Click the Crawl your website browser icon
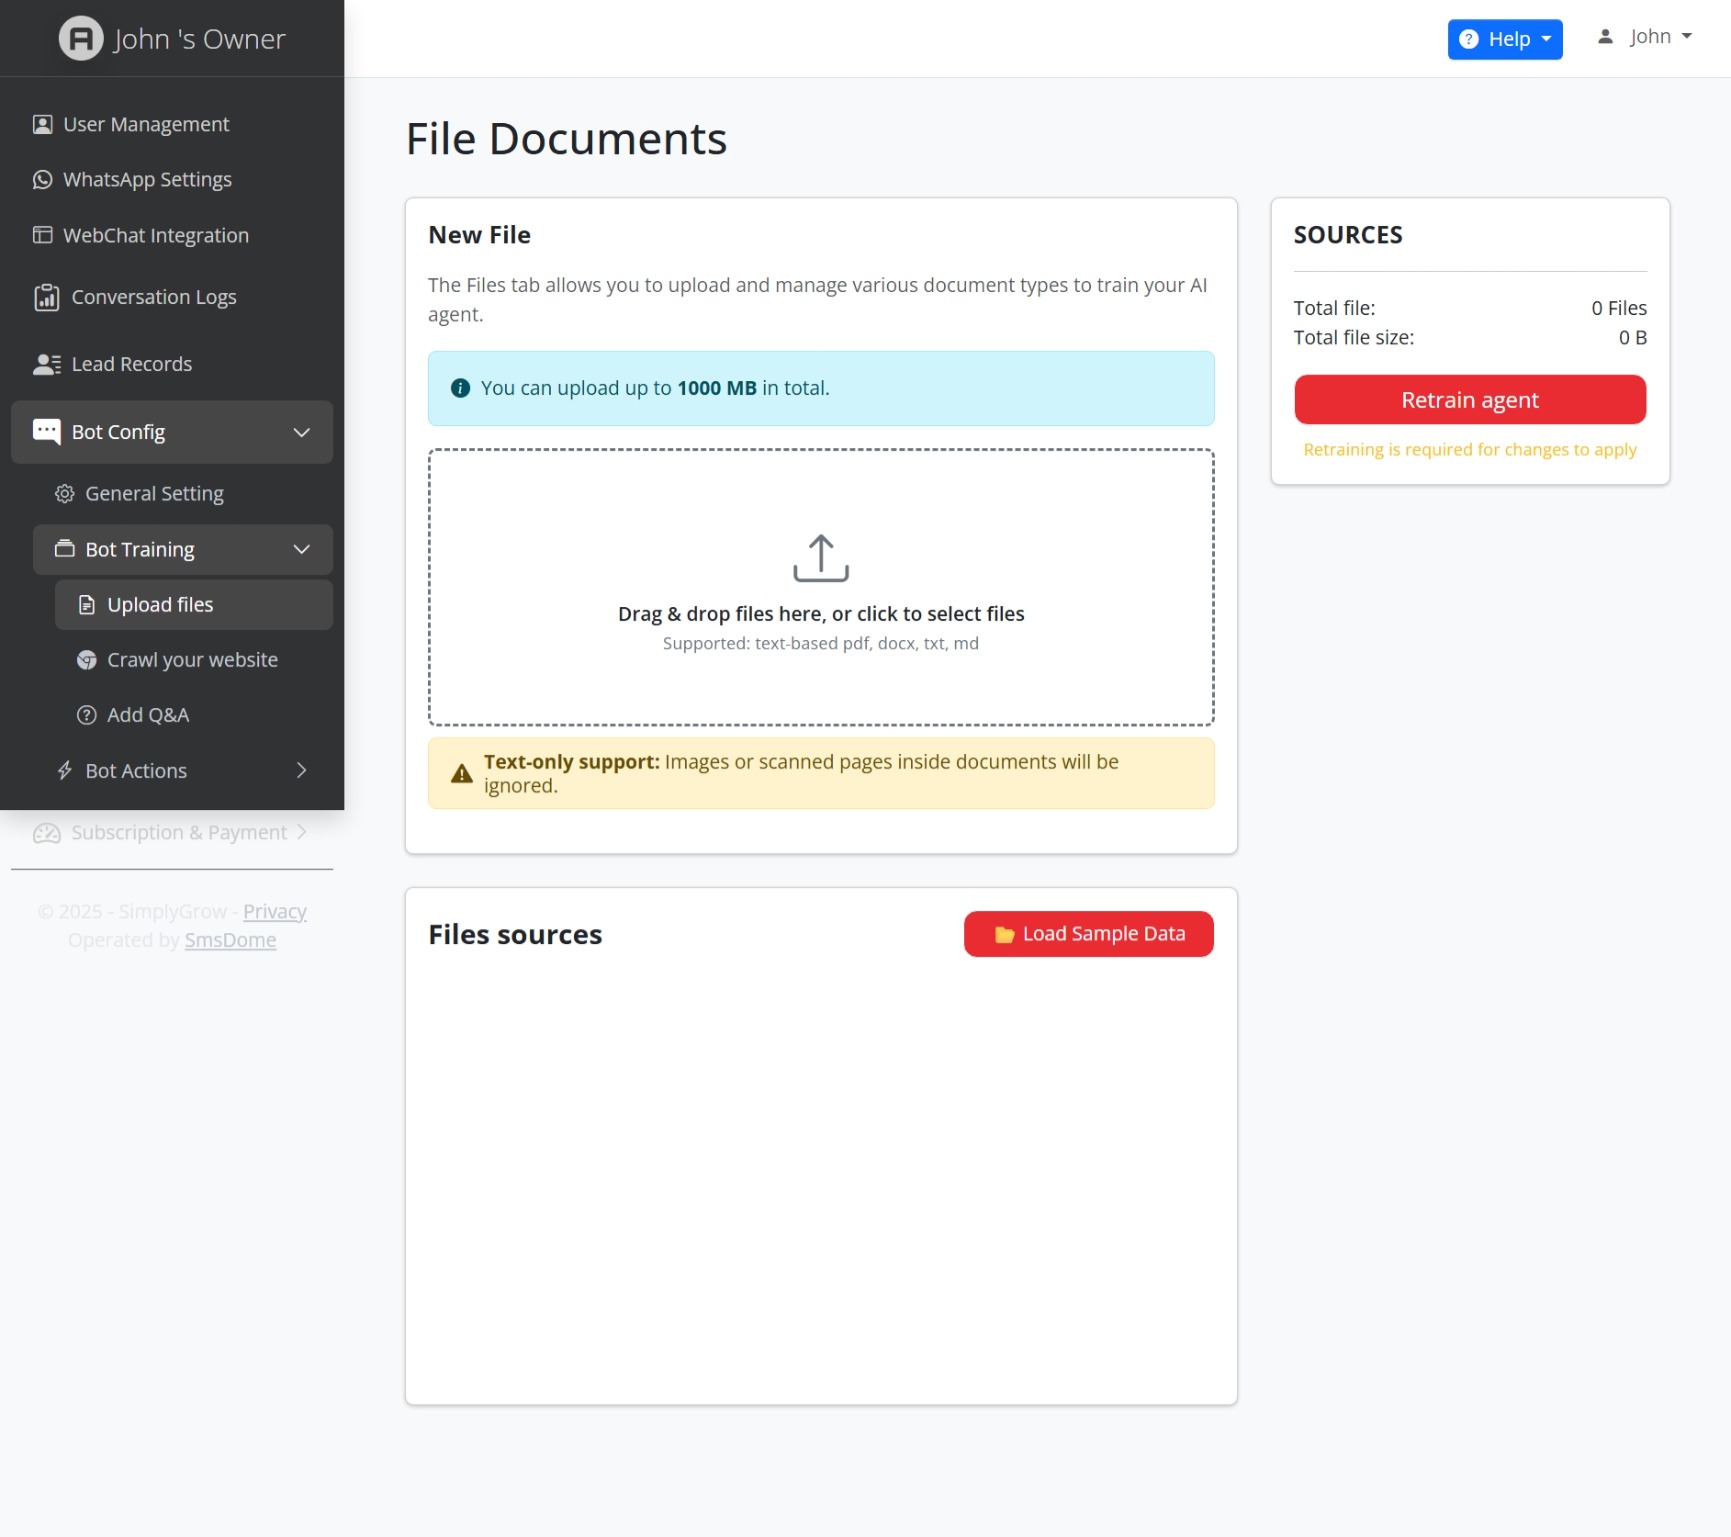The width and height of the screenshot is (1731, 1537). coord(86,660)
